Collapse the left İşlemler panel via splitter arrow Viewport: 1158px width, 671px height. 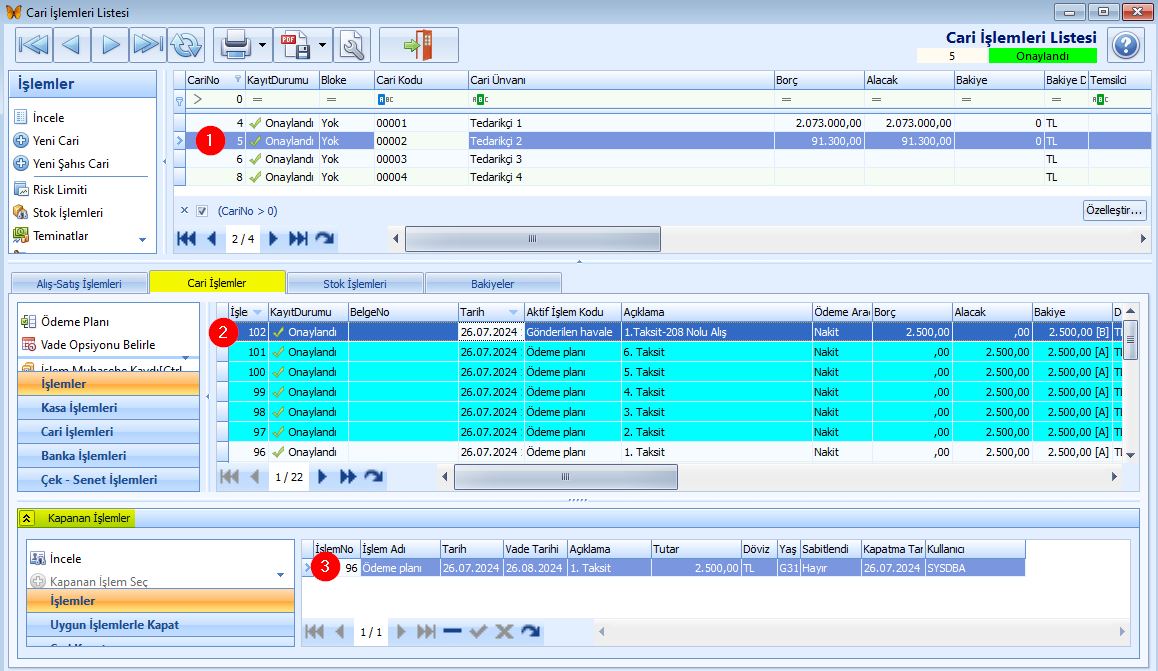(165, 162)
